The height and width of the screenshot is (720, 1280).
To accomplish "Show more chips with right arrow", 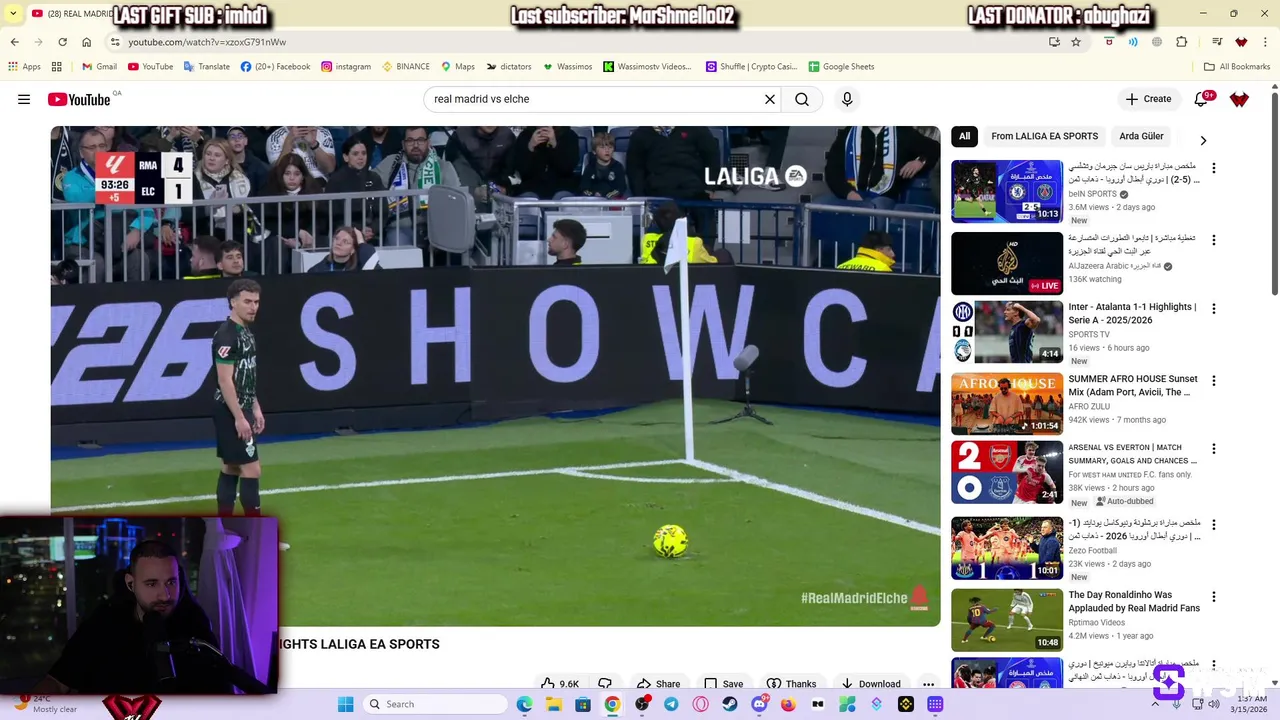I will tap(1203, 140).
